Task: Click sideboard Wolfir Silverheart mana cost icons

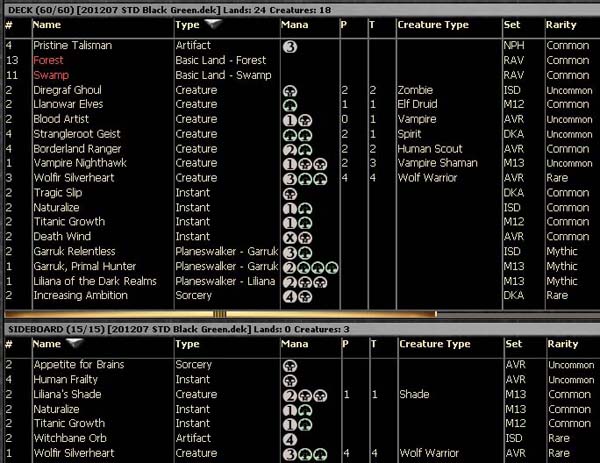Action: tap(305, 454)
